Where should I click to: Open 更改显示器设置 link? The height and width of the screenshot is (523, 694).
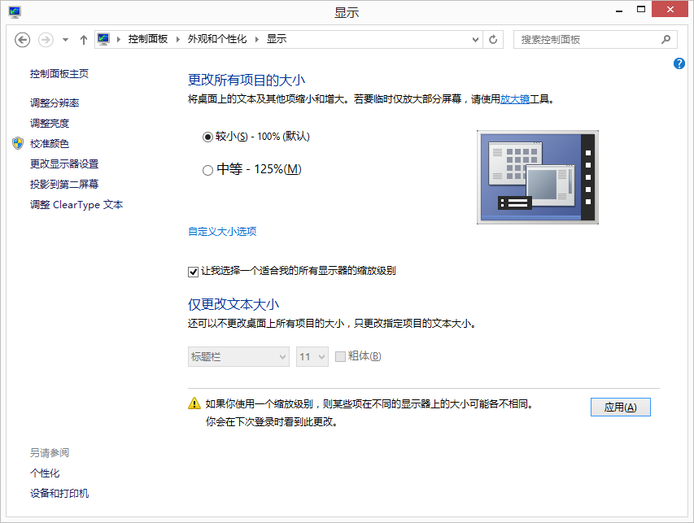(x=64, y=164)
